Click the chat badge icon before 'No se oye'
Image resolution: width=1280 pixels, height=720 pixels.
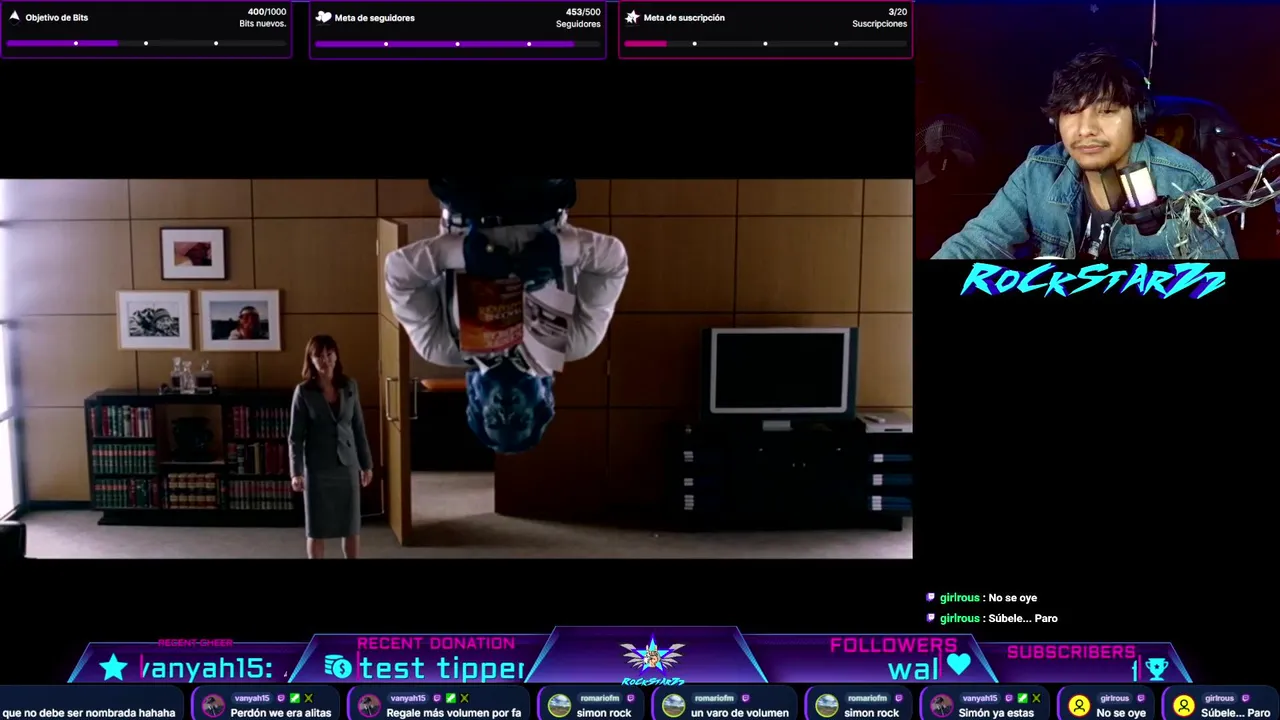coord(931,598)
